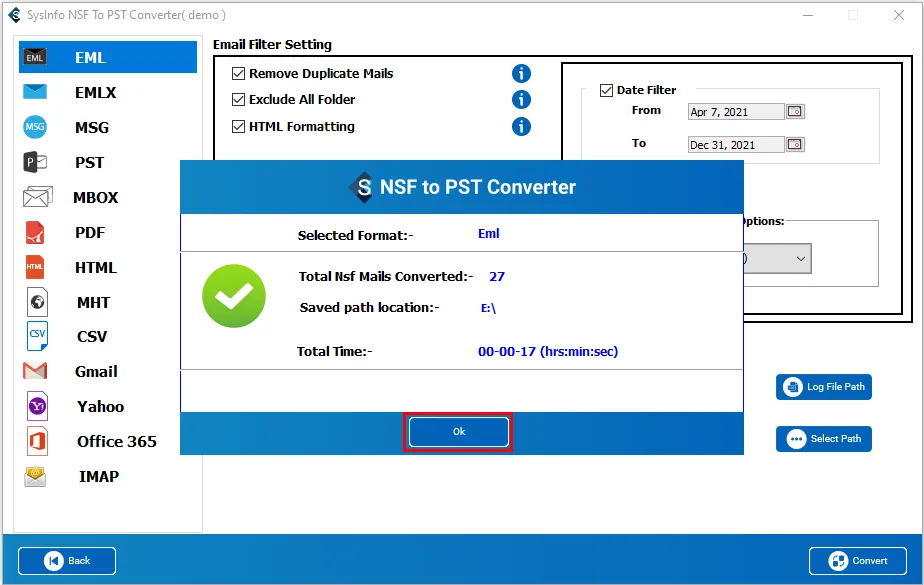Viewport: 924px width, 585px height.
Task: Edit the From date field
Action: [x=736, y=112]
